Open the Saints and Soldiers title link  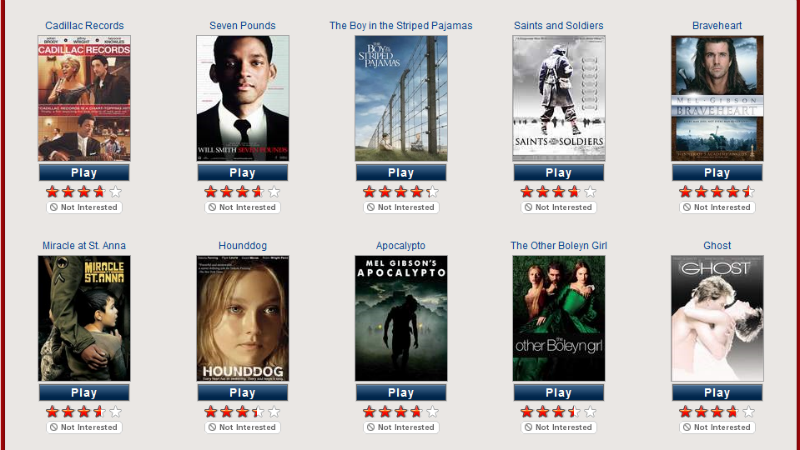[x=559, y=26]
